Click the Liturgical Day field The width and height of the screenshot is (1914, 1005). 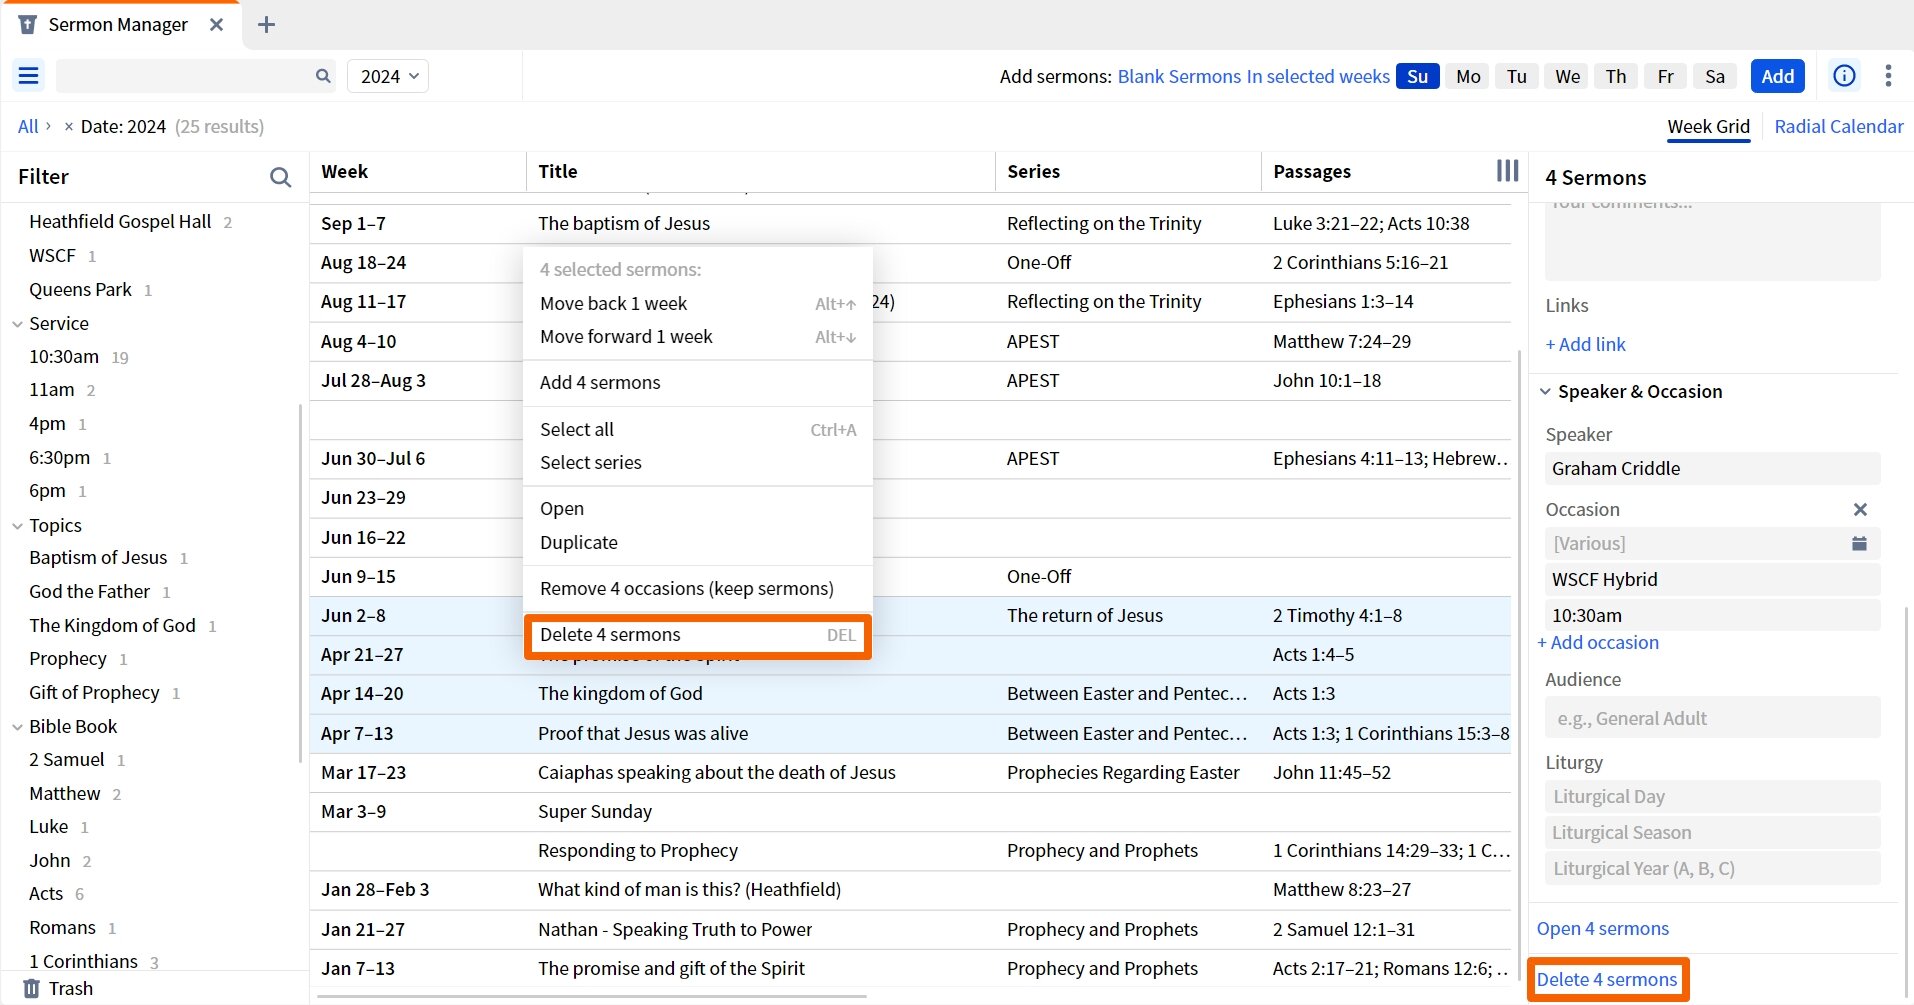[1712, 797]
